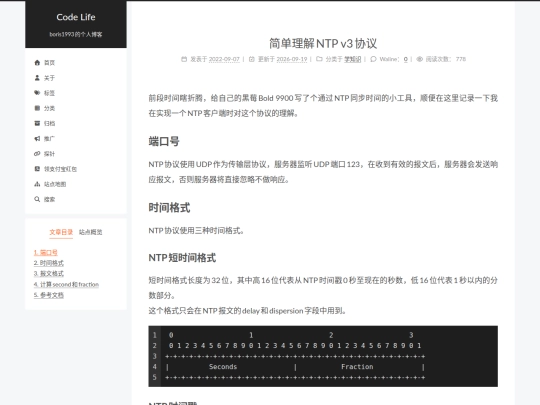Click the Waline comment count 0

[406, 59]
